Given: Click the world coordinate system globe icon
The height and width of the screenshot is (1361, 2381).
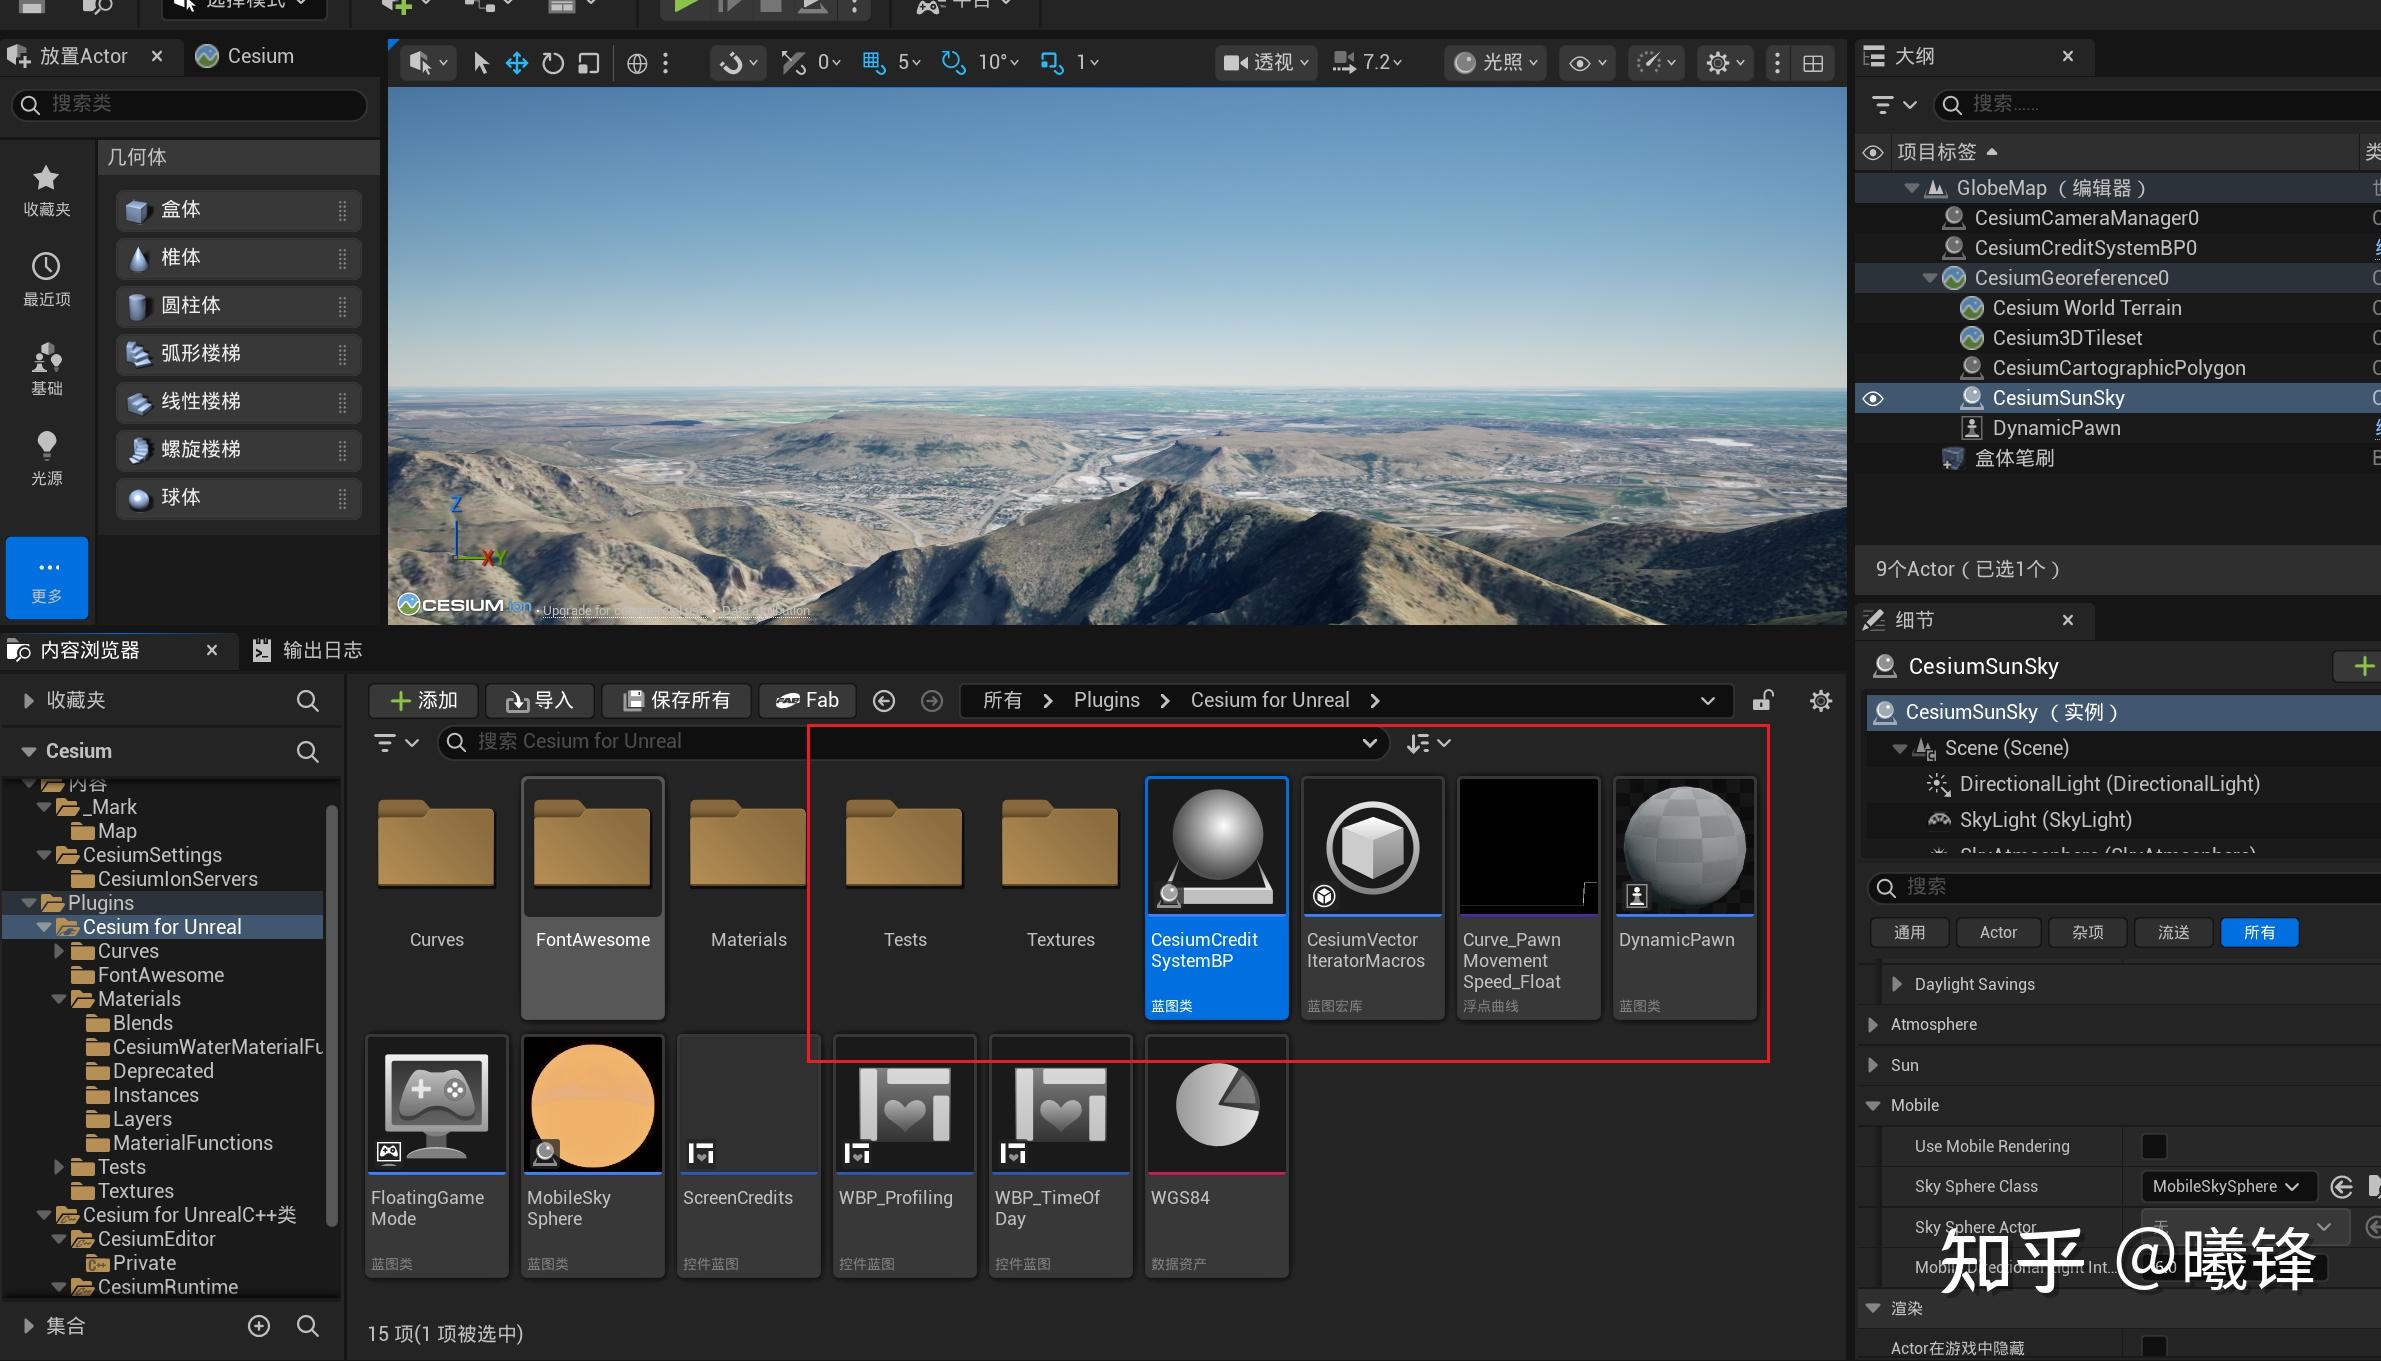Looking at the screenshot, I should coord(637,63).
